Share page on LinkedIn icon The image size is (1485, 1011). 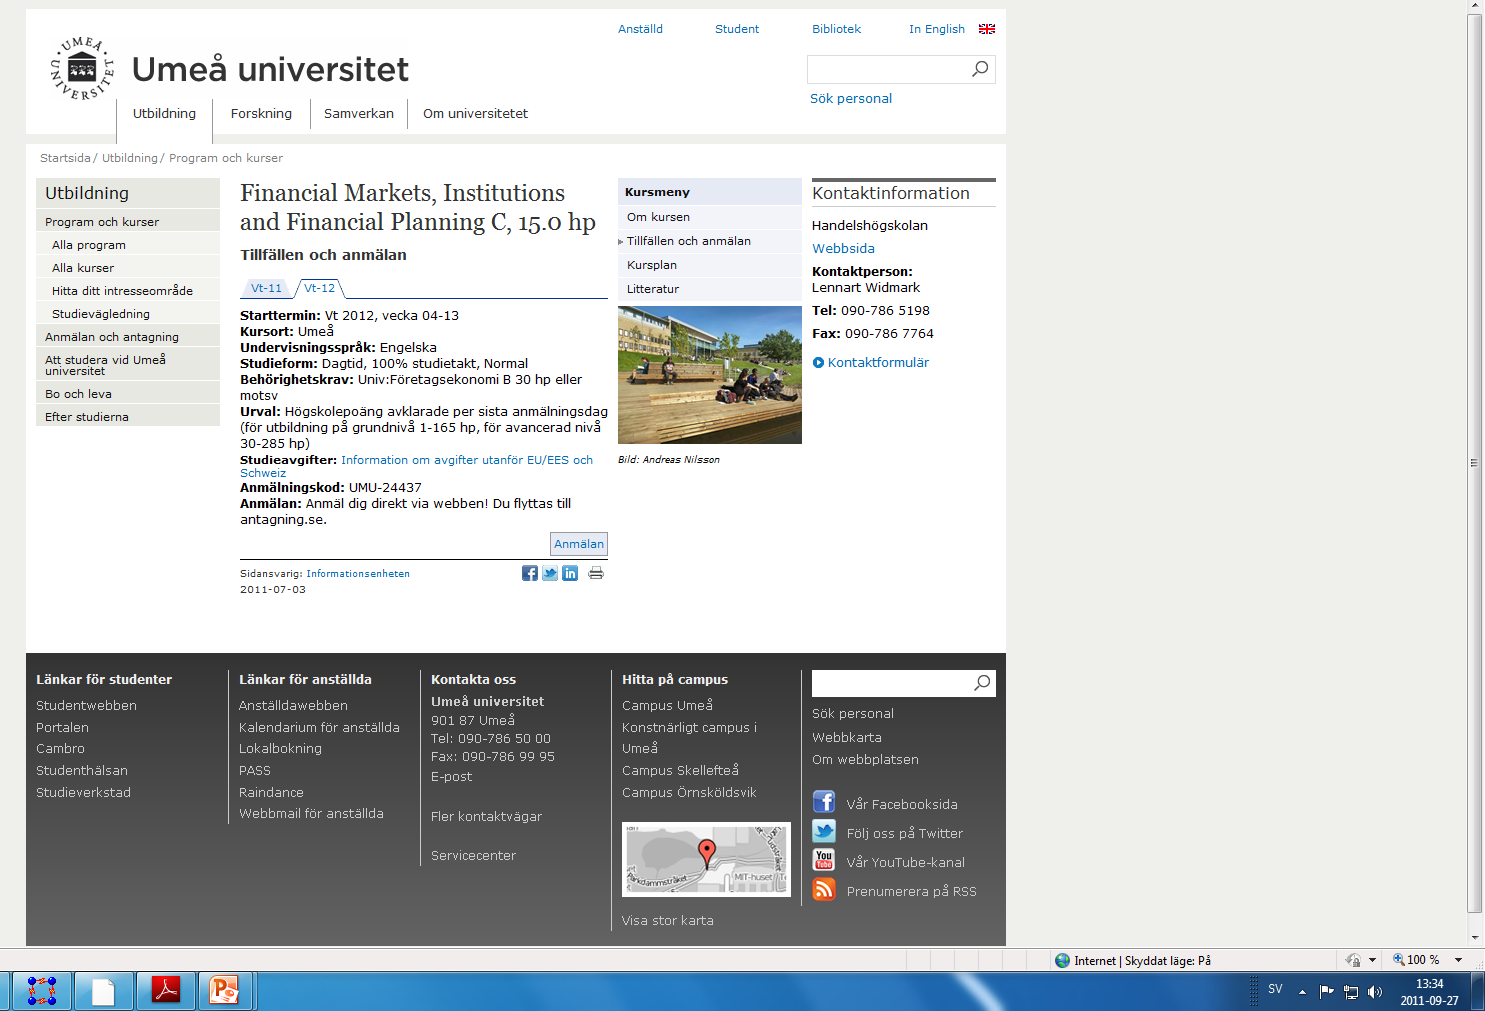pos(570,573)
